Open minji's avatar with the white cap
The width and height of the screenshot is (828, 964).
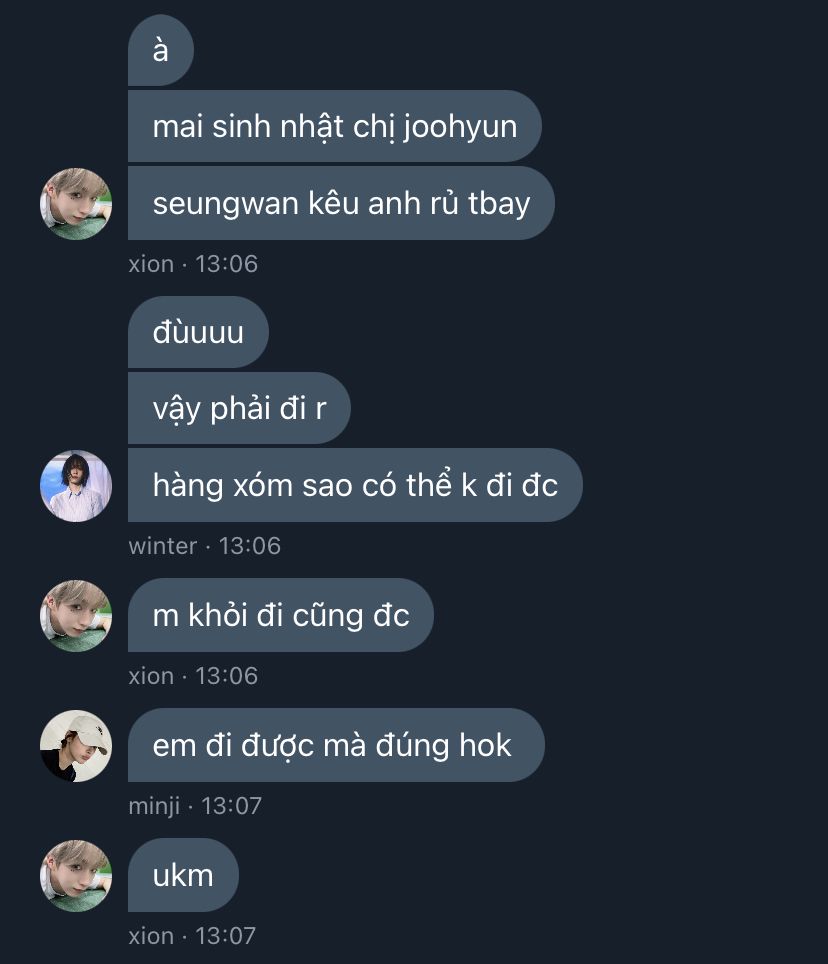[76, 746]
